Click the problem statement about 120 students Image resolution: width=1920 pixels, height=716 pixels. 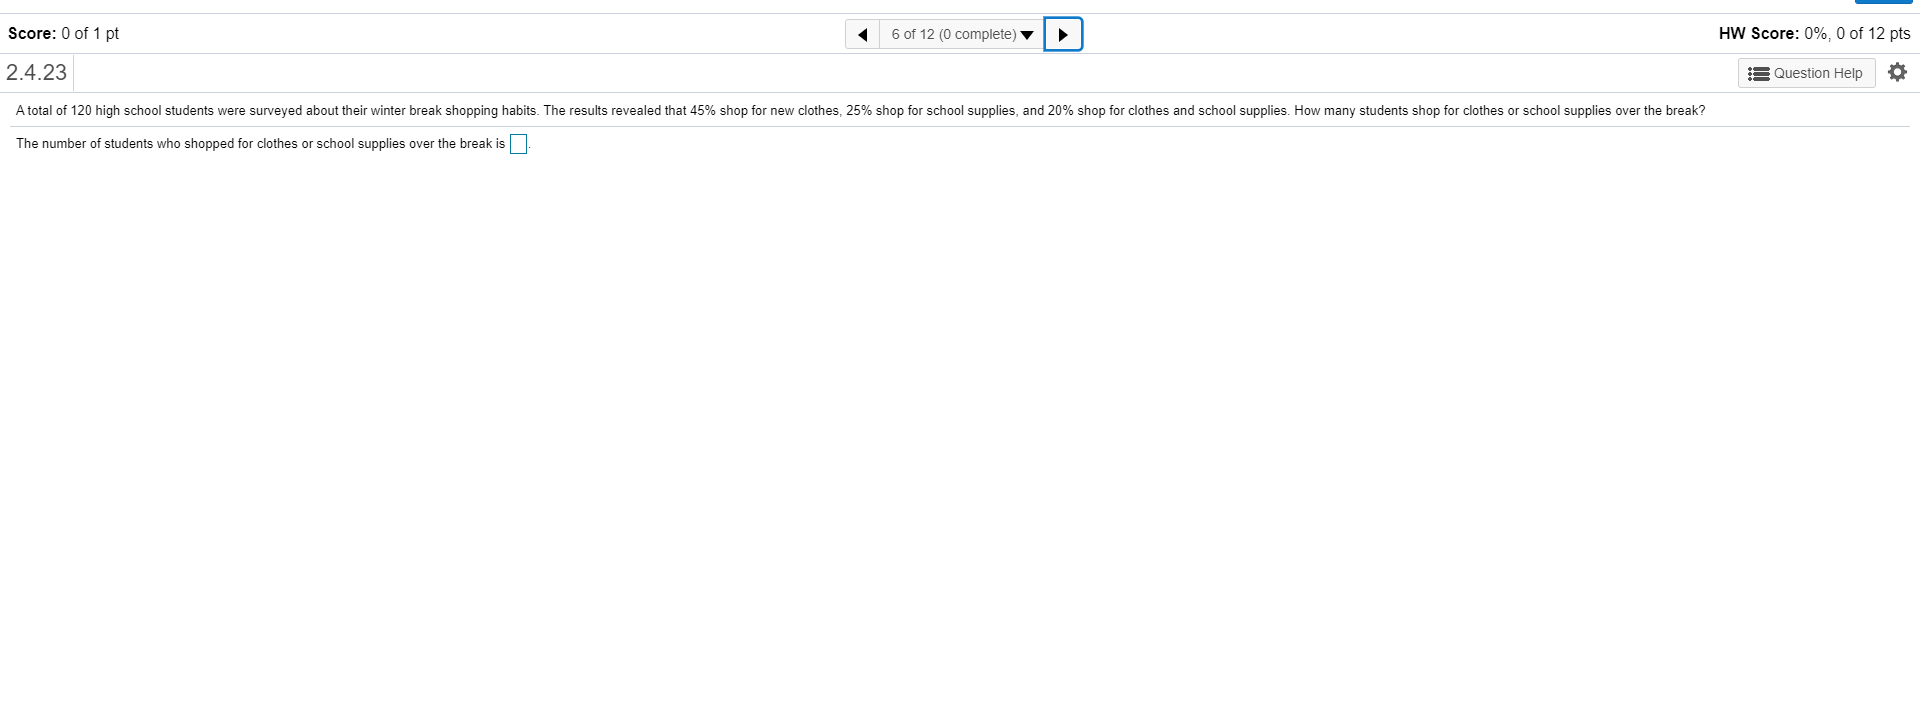(x=860, y=110)
